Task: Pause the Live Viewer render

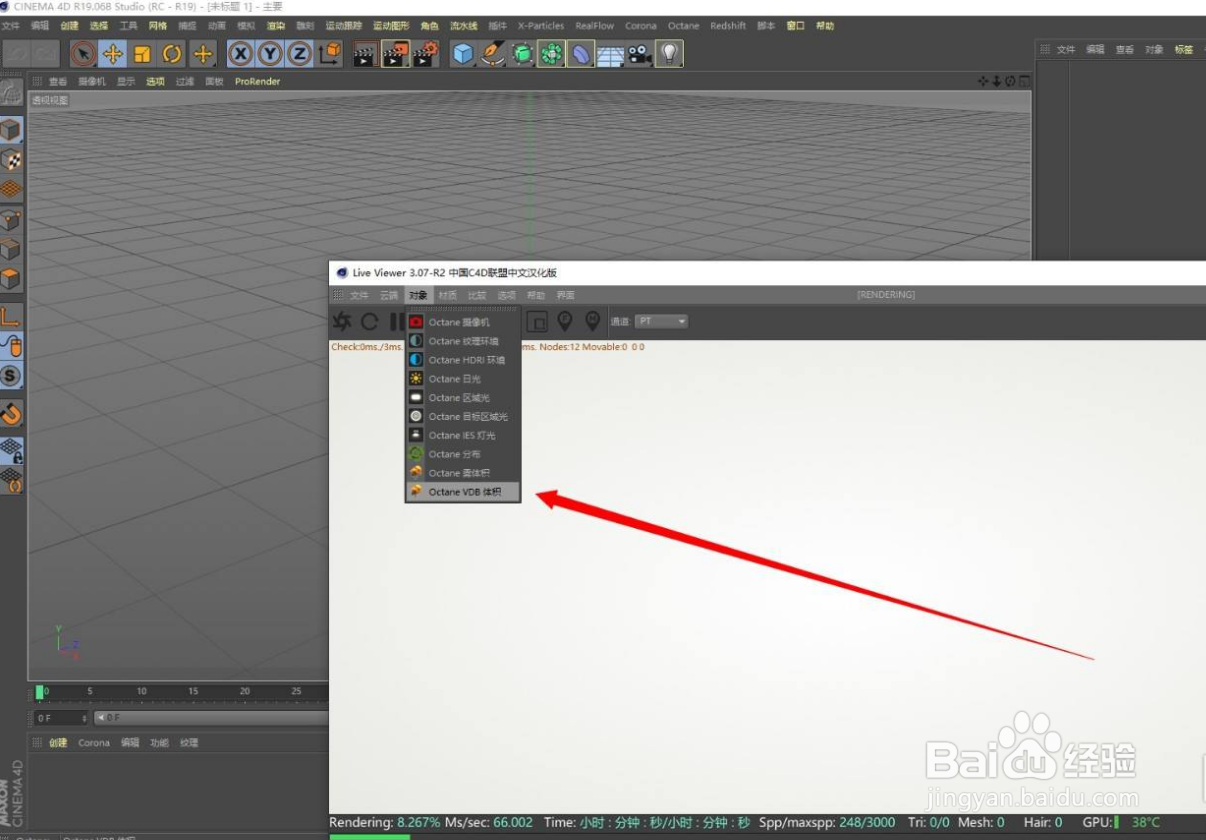Action: coord(396,321)
